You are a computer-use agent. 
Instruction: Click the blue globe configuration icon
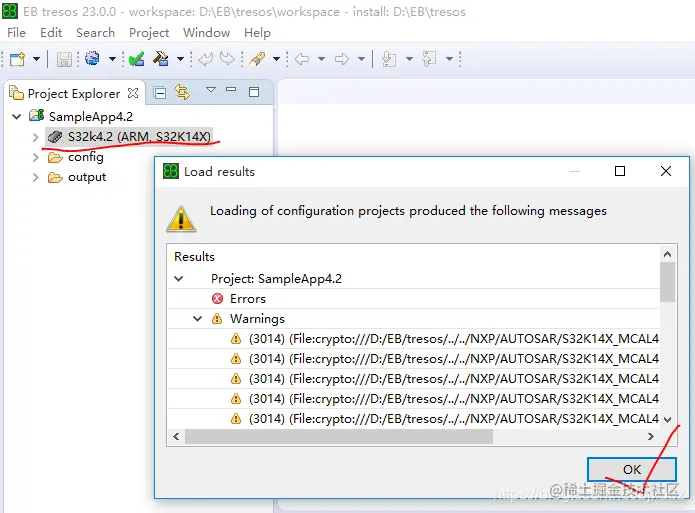[92, 59]
